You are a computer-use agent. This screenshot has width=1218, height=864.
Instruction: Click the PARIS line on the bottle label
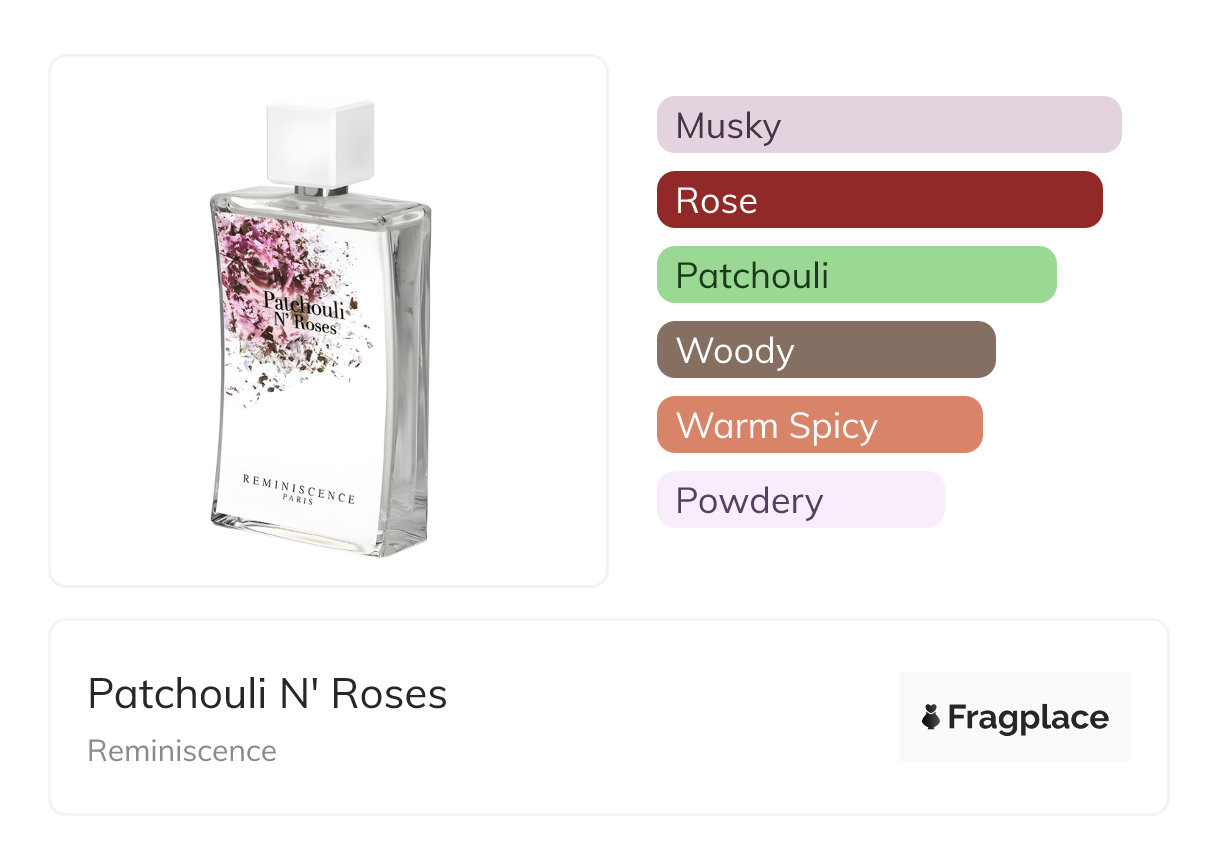tap(298, 499)
